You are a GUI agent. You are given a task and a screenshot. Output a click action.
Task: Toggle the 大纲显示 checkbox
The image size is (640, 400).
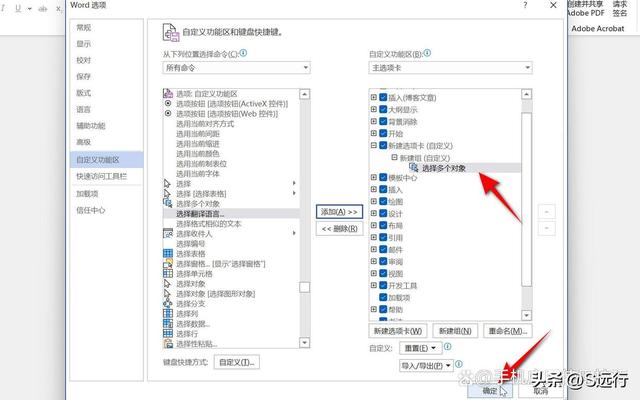pos(383,109)
